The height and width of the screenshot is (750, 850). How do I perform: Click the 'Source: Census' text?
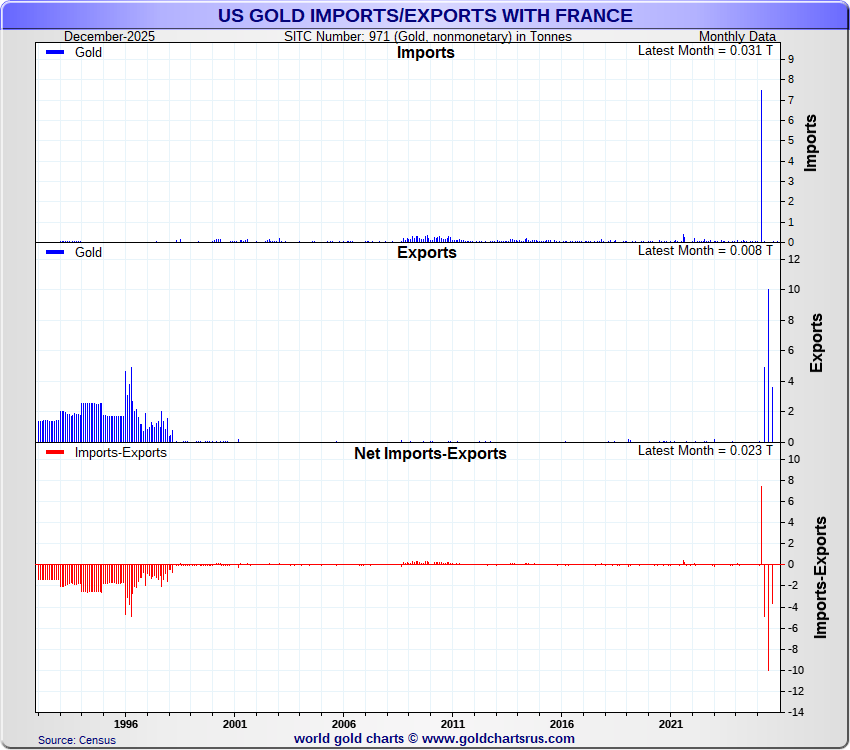click(x=77, y=740)
